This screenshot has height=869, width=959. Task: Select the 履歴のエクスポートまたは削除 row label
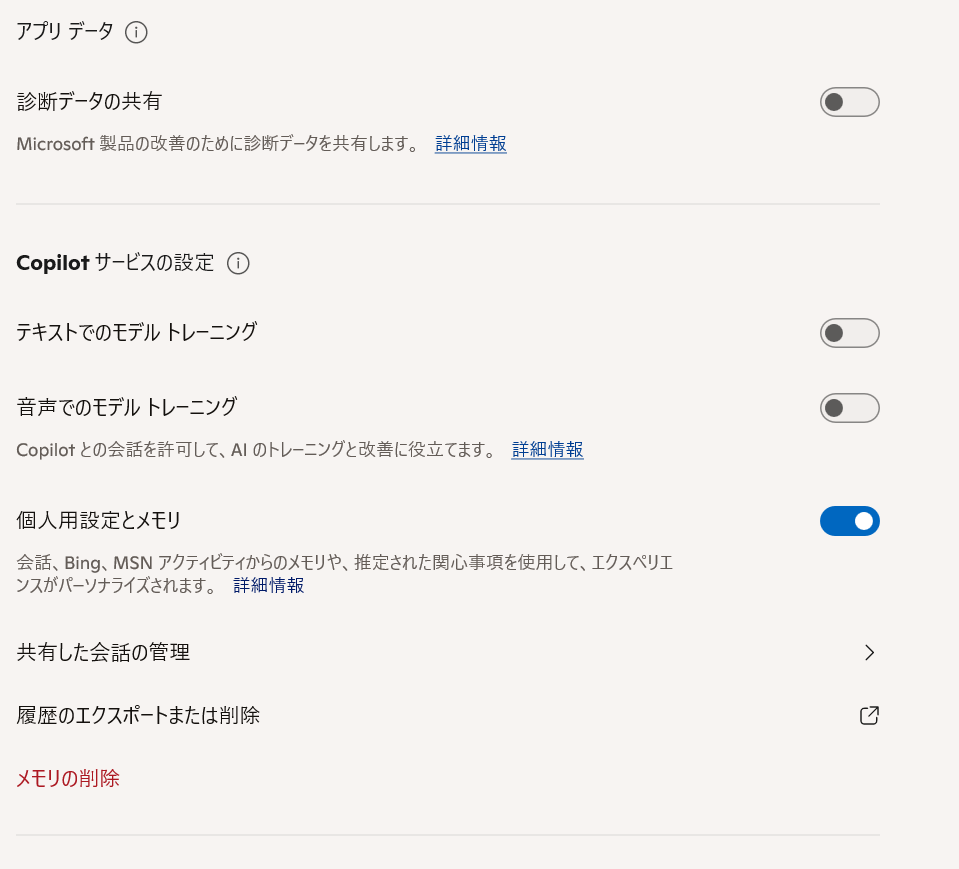coord(139,715)
